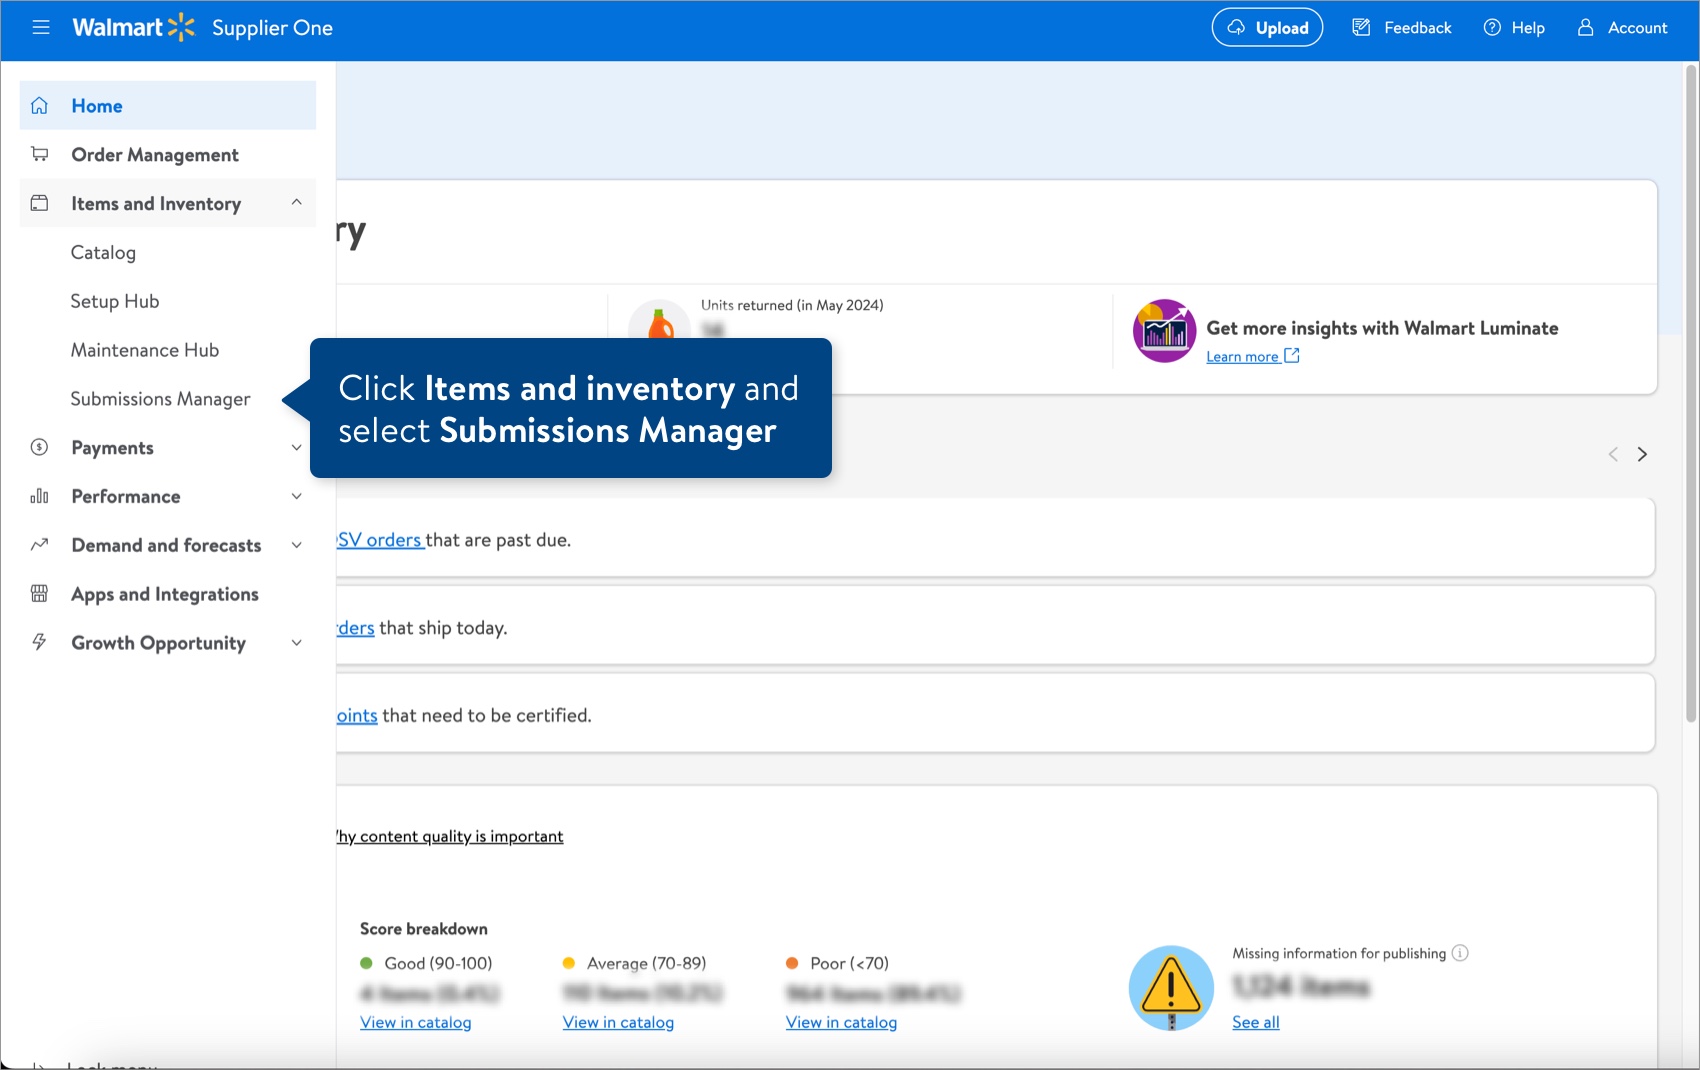
Task: Click the Payments dollar icon
Action: [39, 447]
